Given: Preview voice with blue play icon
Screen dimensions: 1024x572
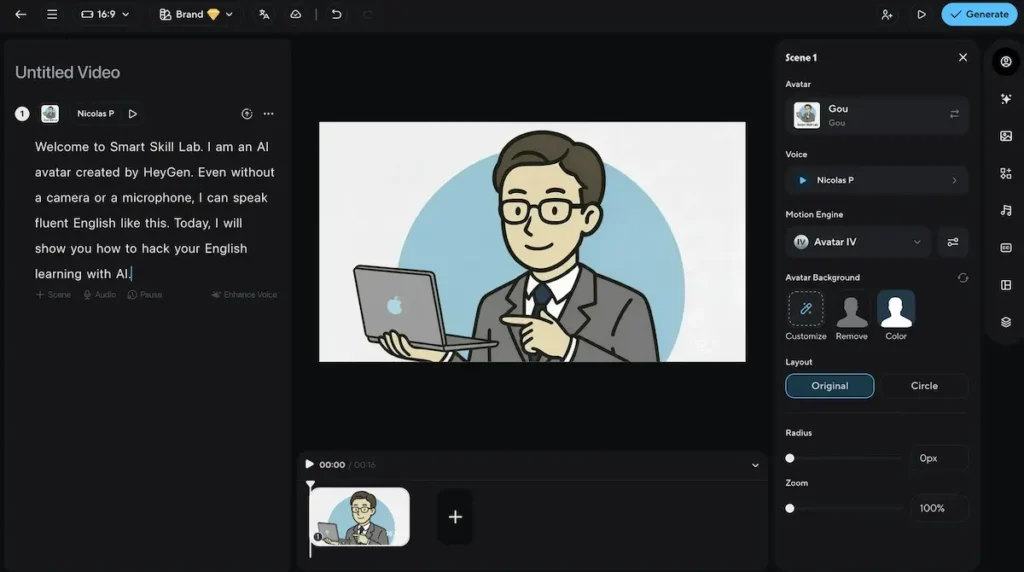Looking at the screenshot, I should [803, 180].
